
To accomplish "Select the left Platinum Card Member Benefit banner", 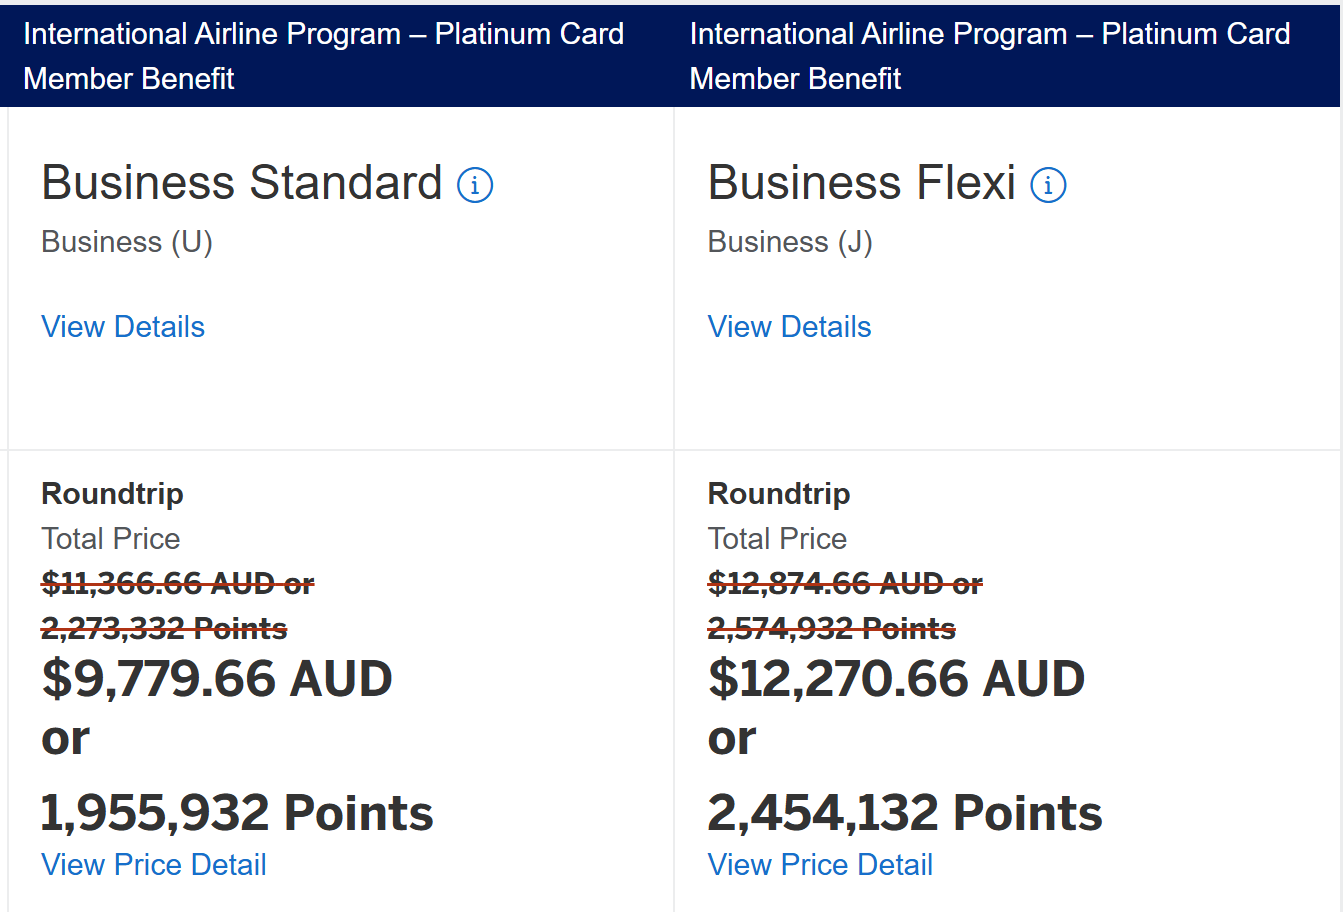I will [x=323, y=56].
